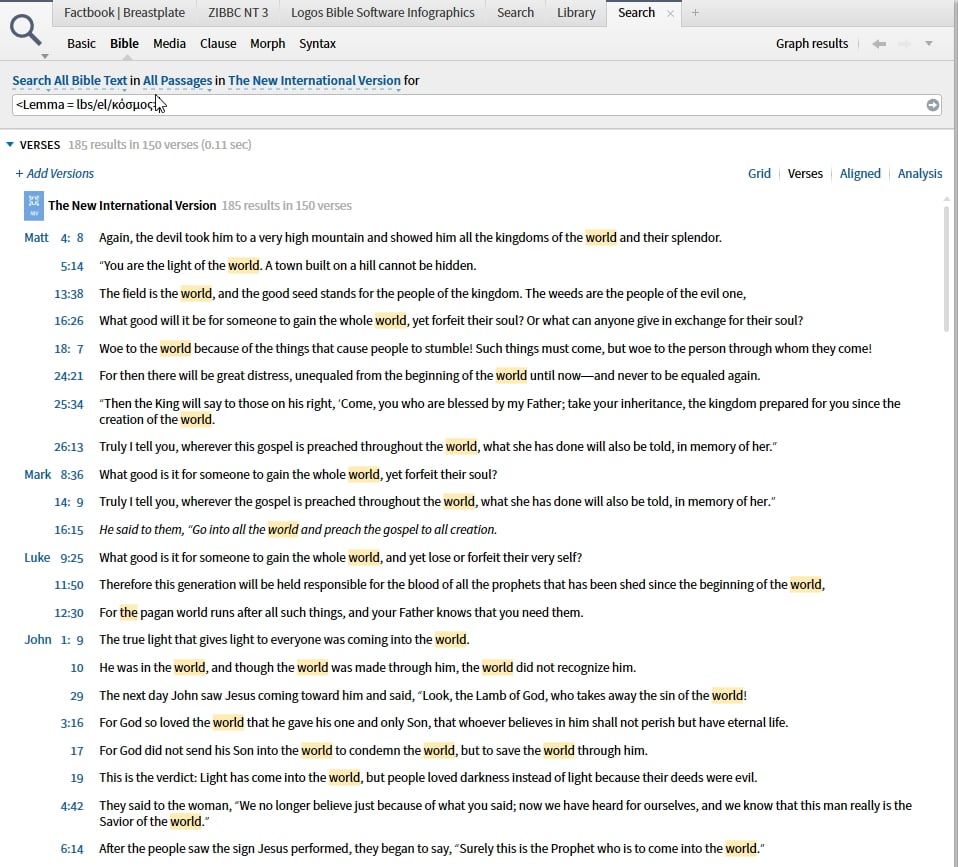
Task: Open the Luke 11:50 reference
Action: 68,585
